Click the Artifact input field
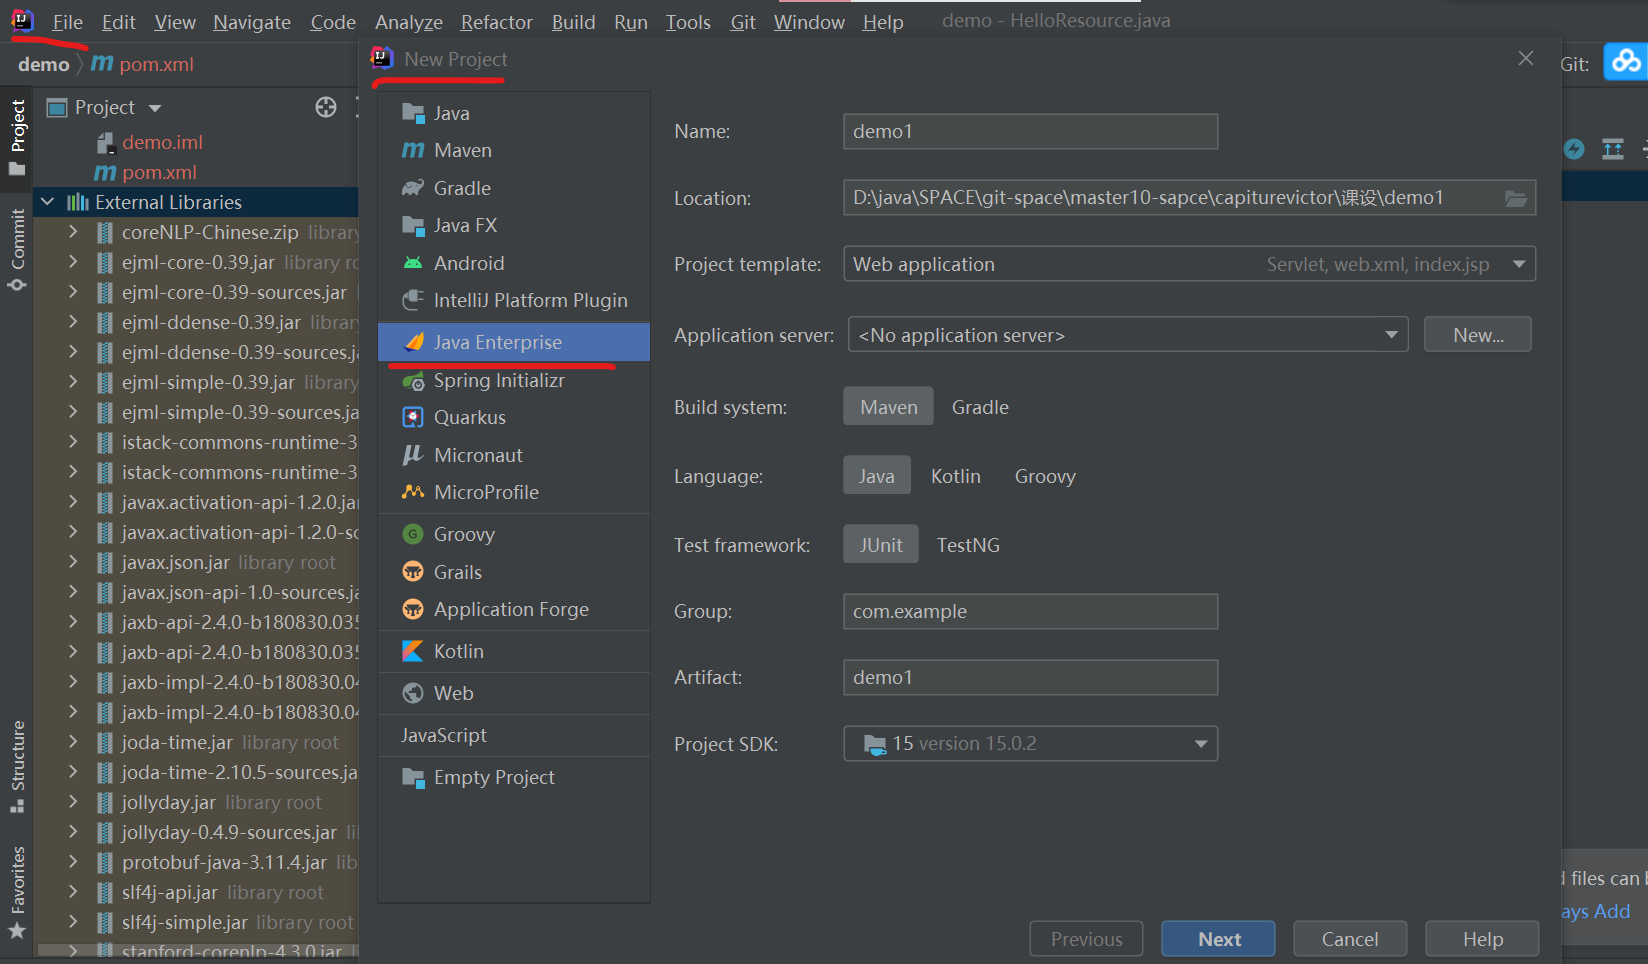 click(x=1030, y=677)
